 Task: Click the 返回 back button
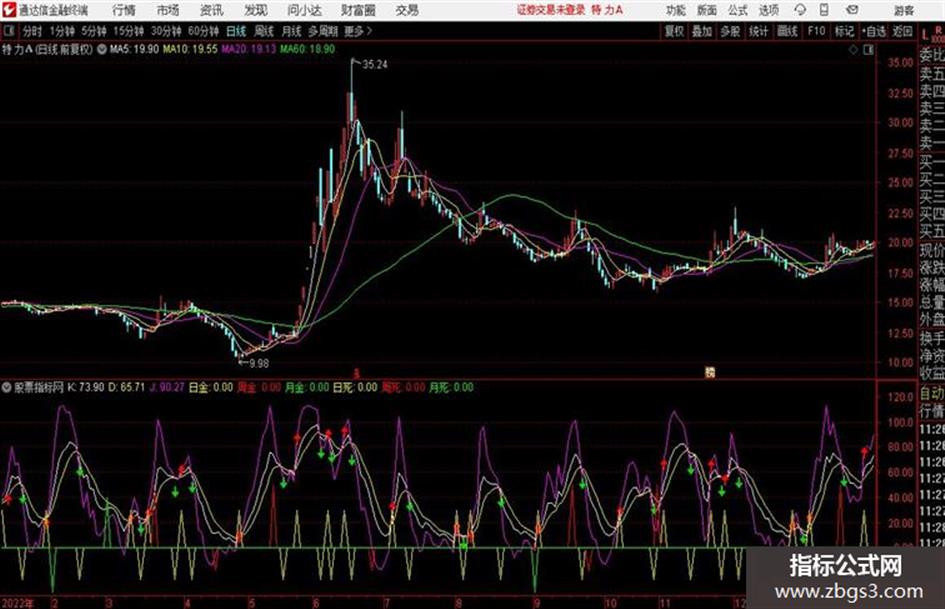[902, 31]
